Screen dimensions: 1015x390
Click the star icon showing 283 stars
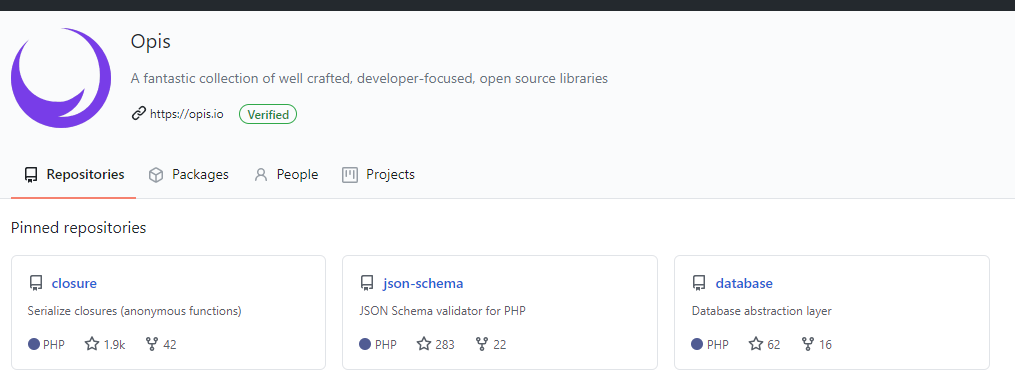tap(424, 344)
